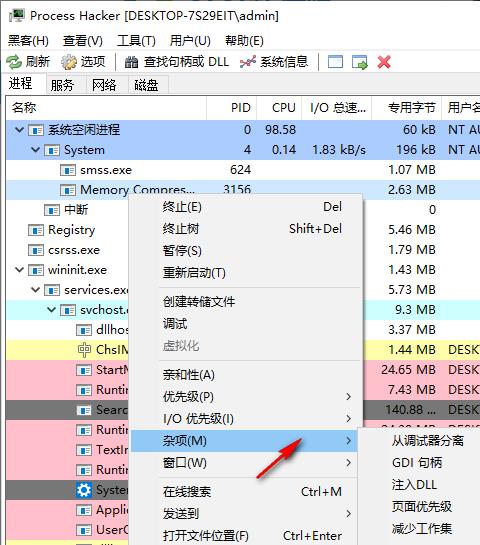480x545 pixels.
Task: Open the 黑客(H) menu
Action: click(28, 41)
